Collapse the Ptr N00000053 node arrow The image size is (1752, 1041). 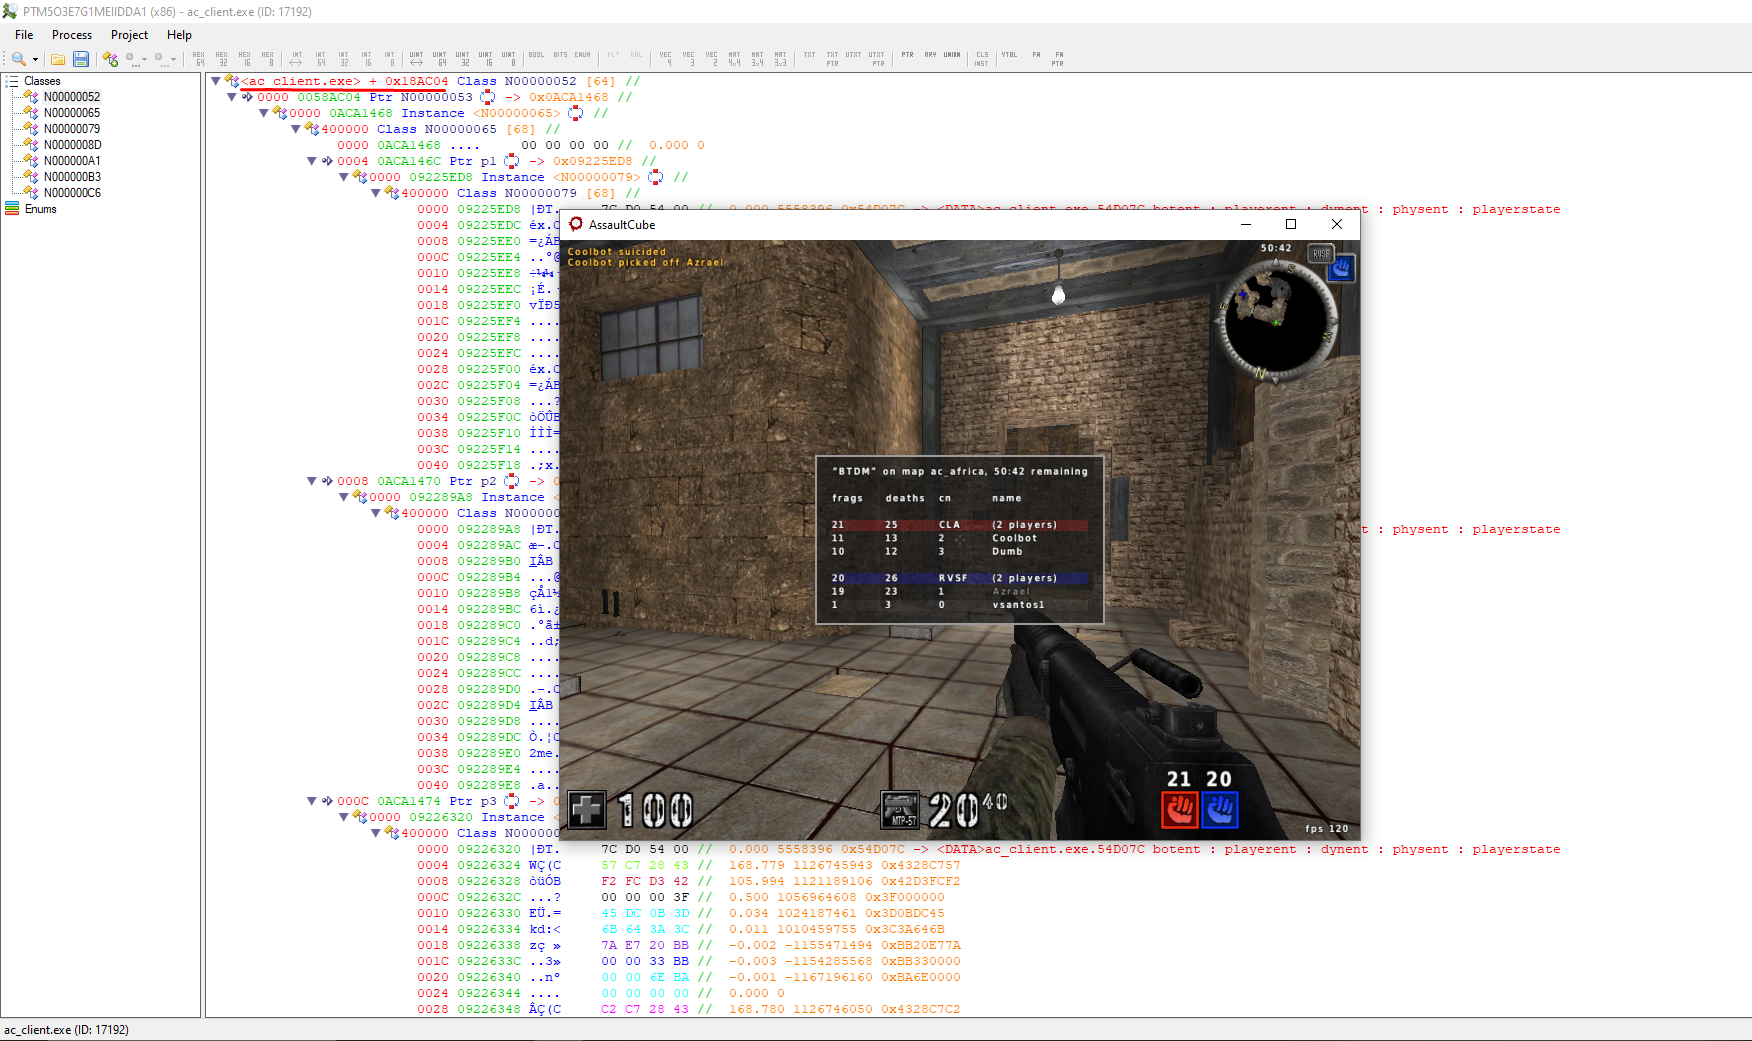(231, 97)
